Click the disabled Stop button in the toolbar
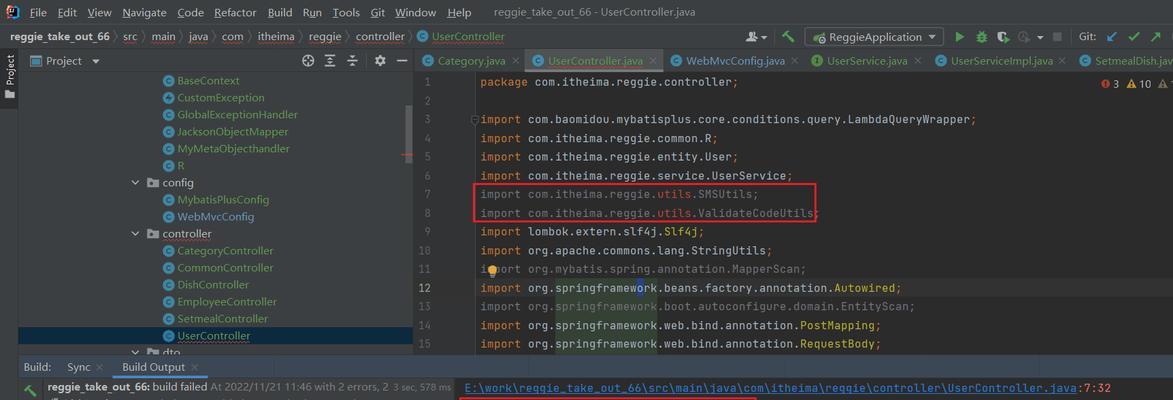Viewport: 1173px width, 400px height. [1057, 37]
